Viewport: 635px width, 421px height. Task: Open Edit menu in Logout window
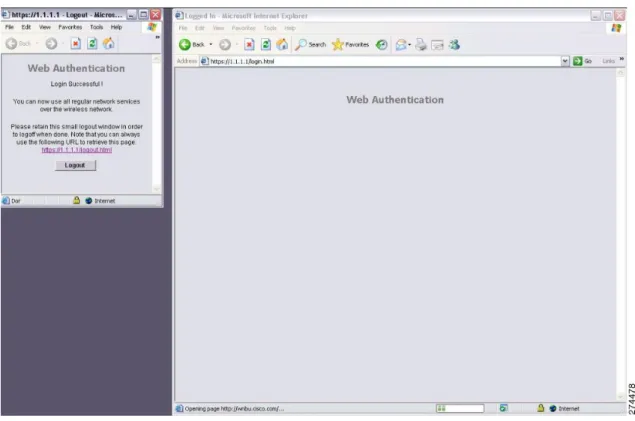[26, 27]
